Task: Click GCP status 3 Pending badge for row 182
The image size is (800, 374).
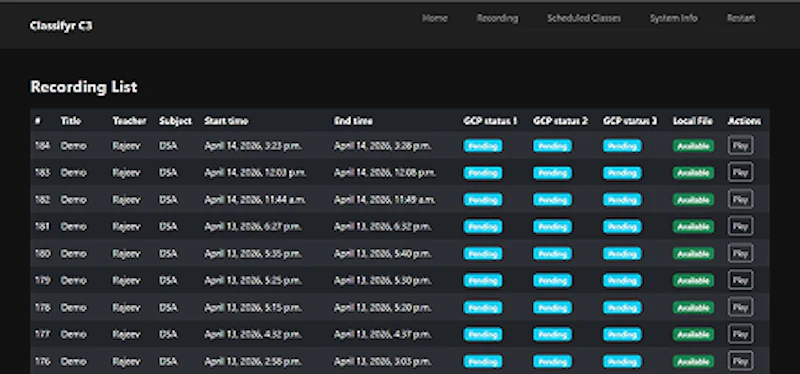Action: point(622,200)
